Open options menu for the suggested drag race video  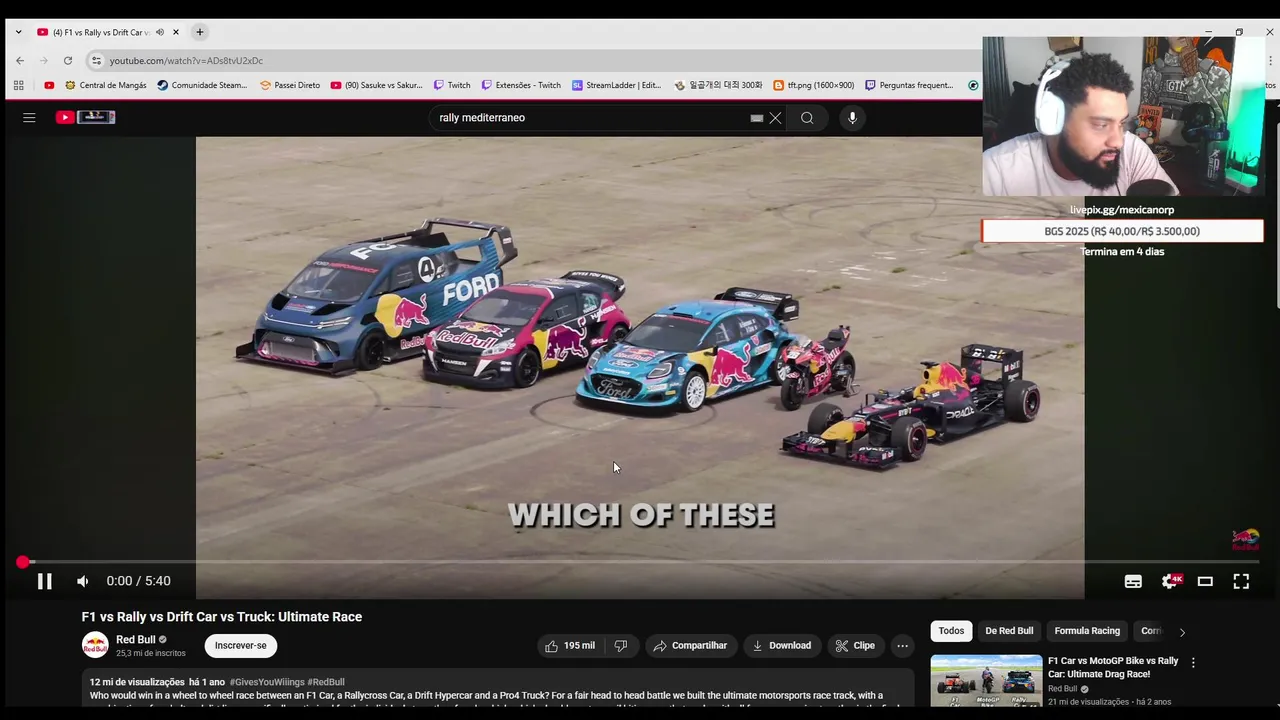coord(1193,662)
